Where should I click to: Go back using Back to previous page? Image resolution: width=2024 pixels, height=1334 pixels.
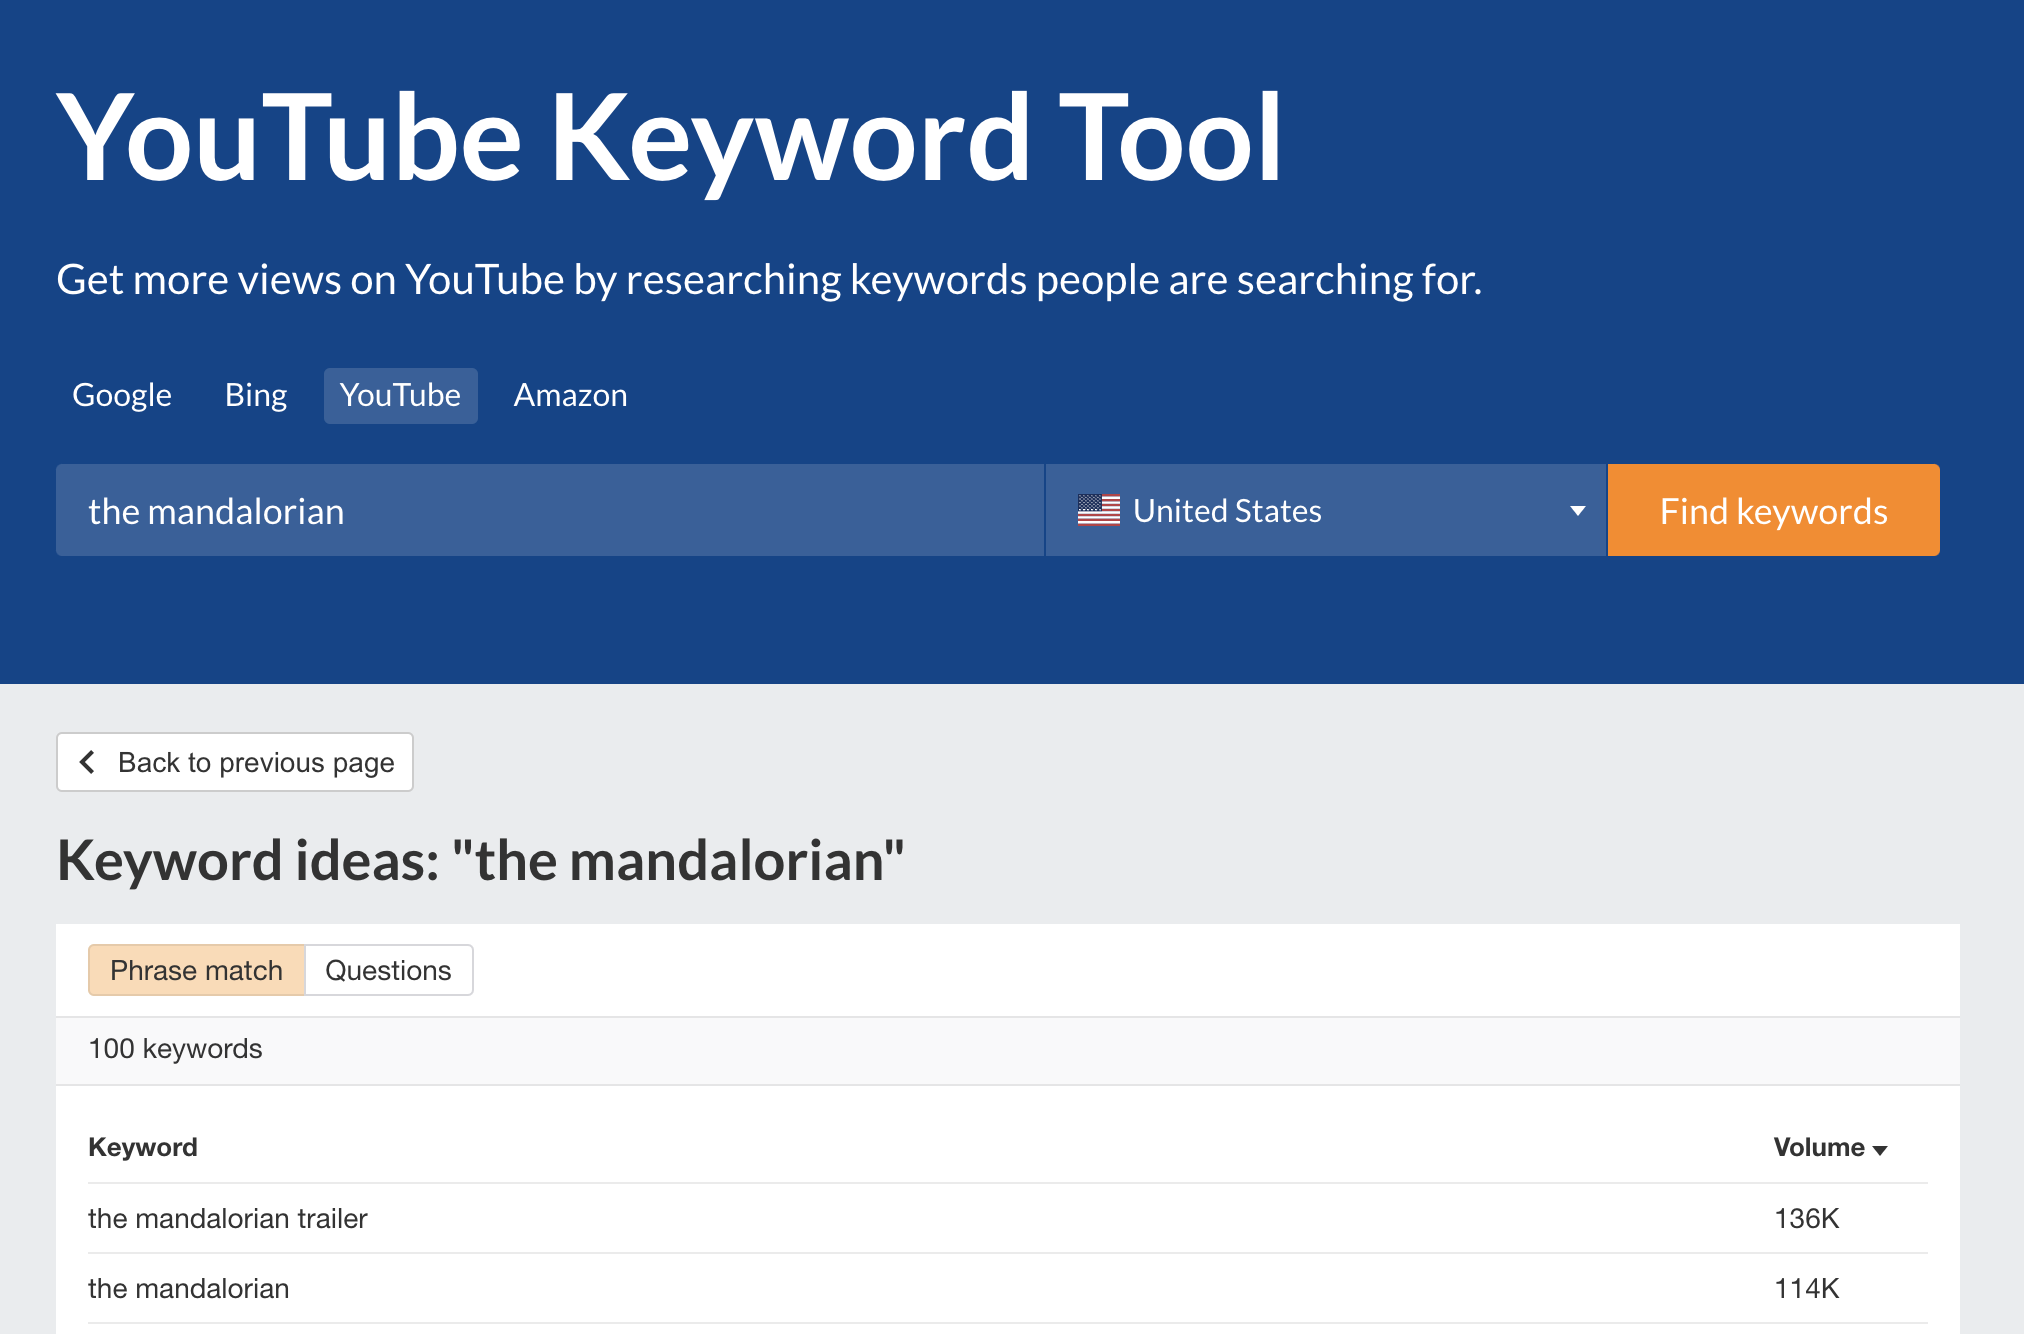click(235, 762)
